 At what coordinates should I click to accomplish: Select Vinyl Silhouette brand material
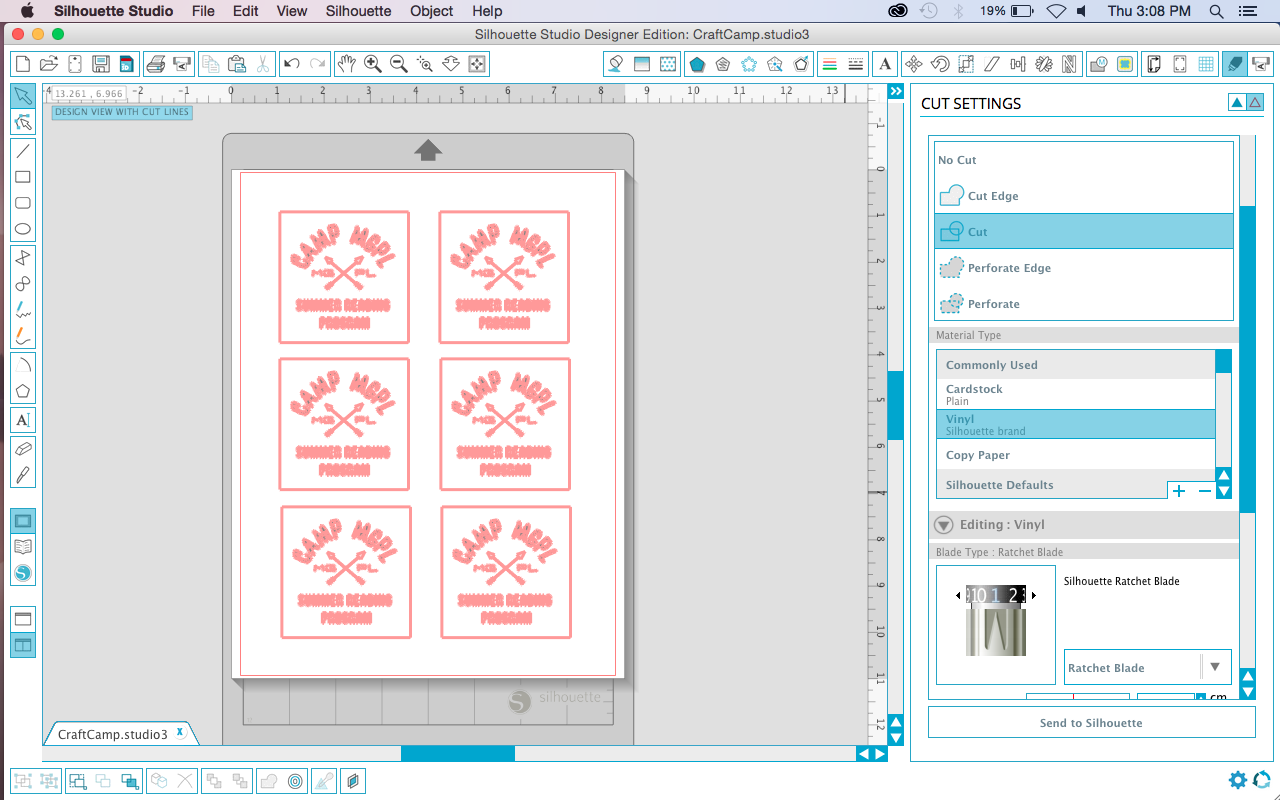(1076, 424)
